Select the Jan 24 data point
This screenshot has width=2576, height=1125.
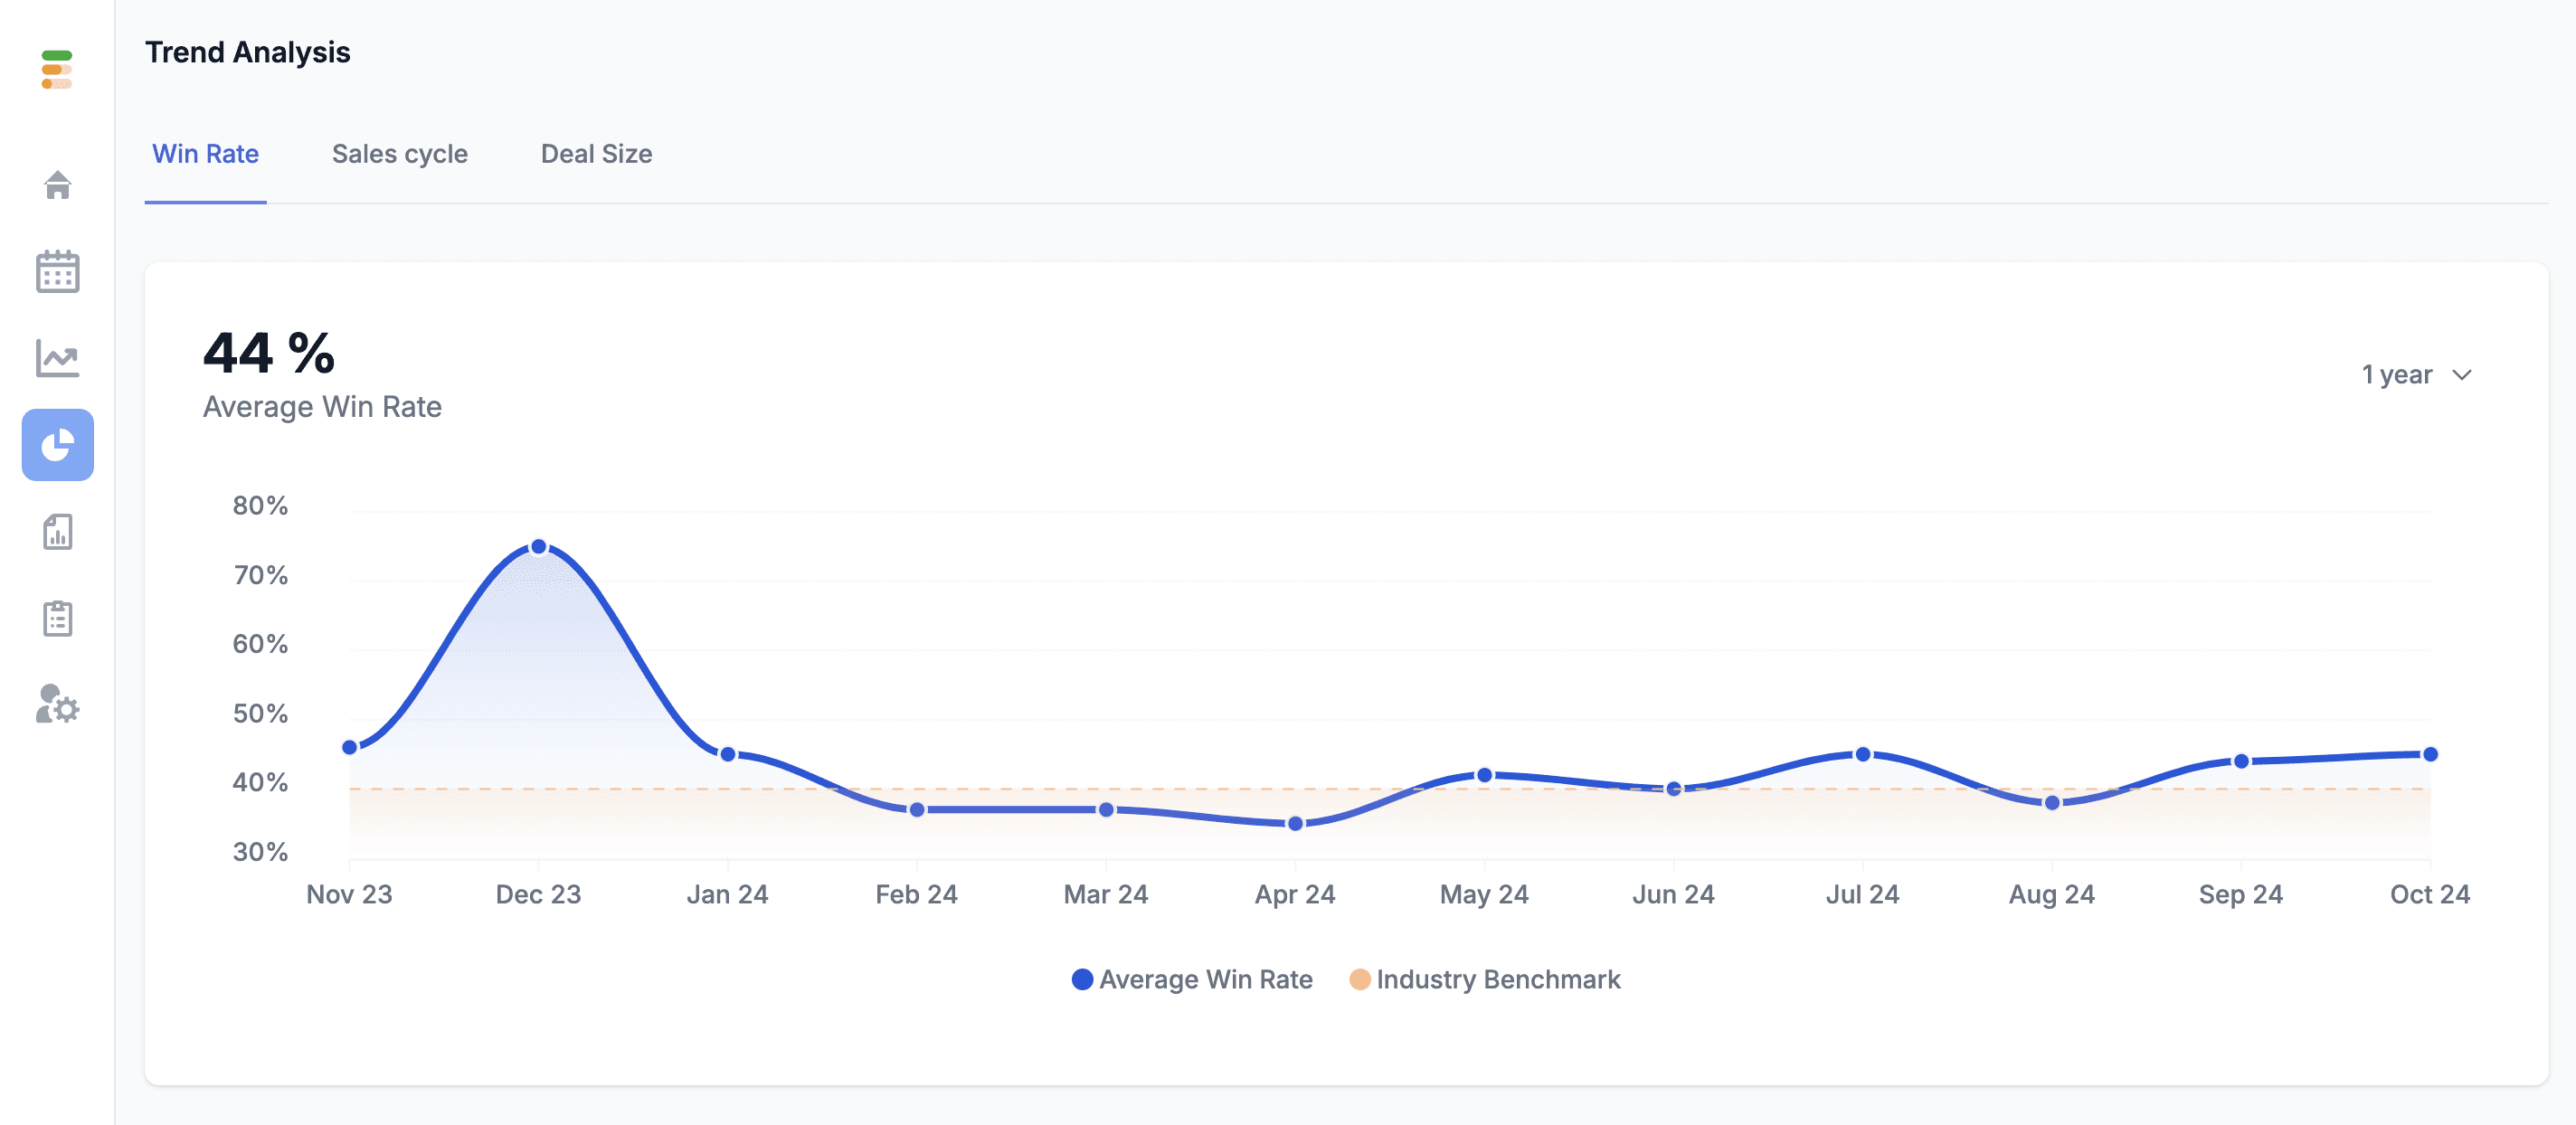tap(728, 754)
